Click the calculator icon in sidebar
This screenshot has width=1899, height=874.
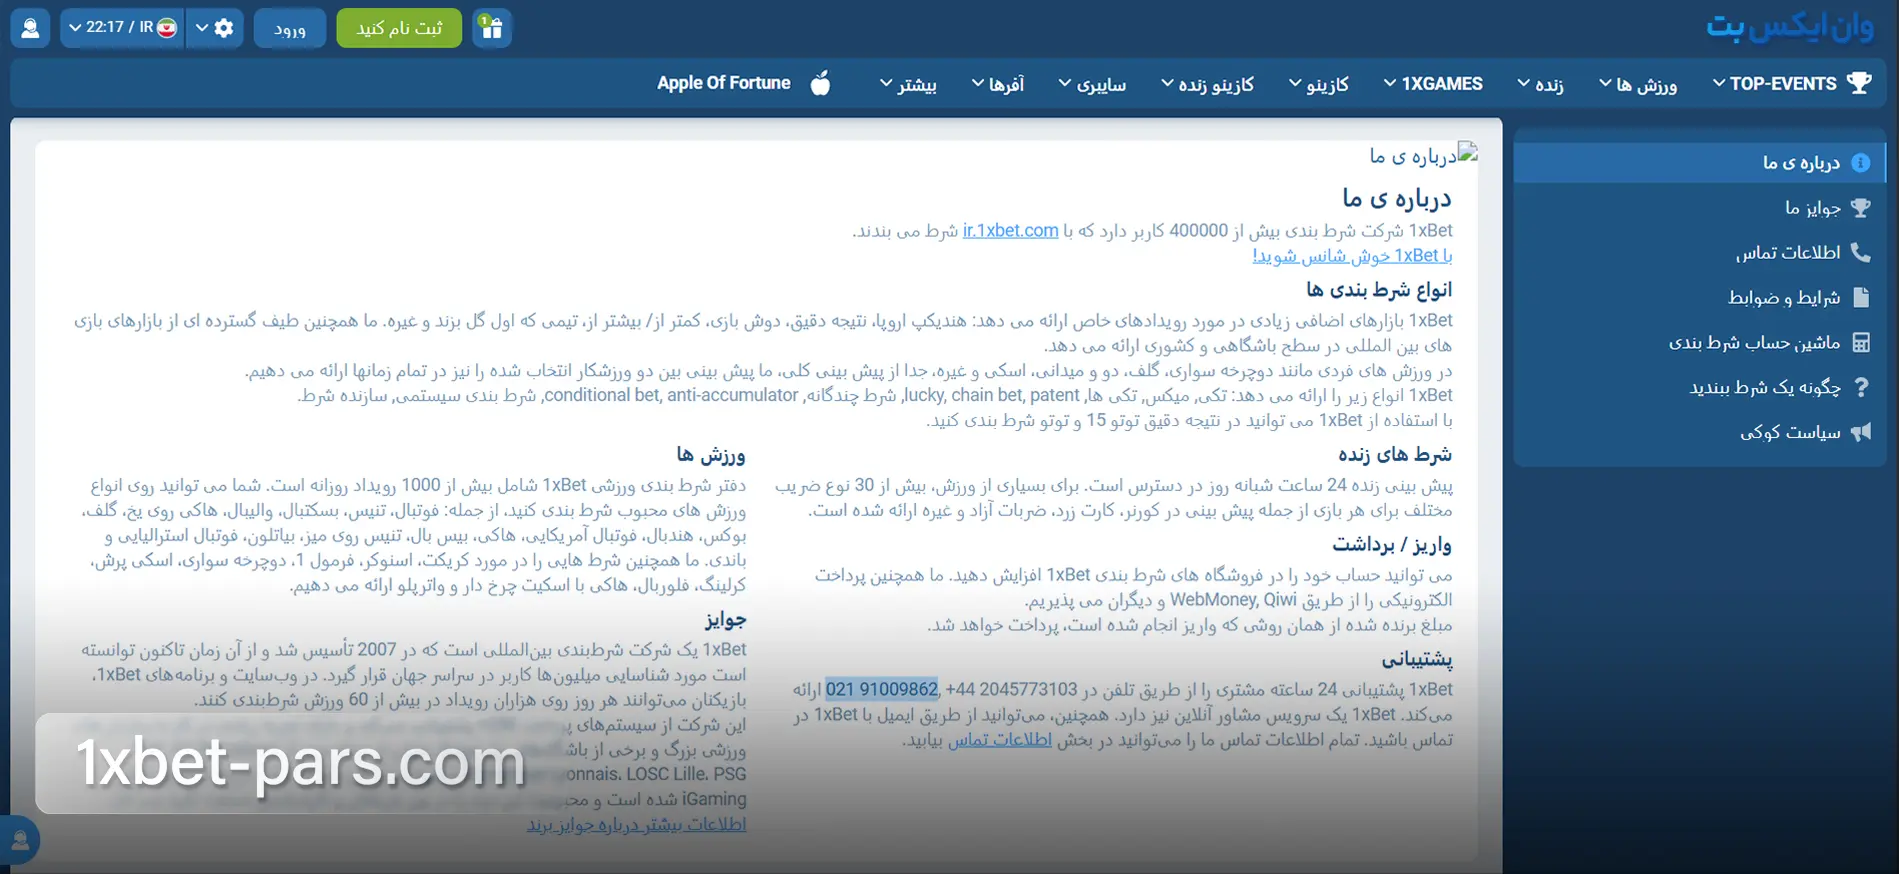1860,342
